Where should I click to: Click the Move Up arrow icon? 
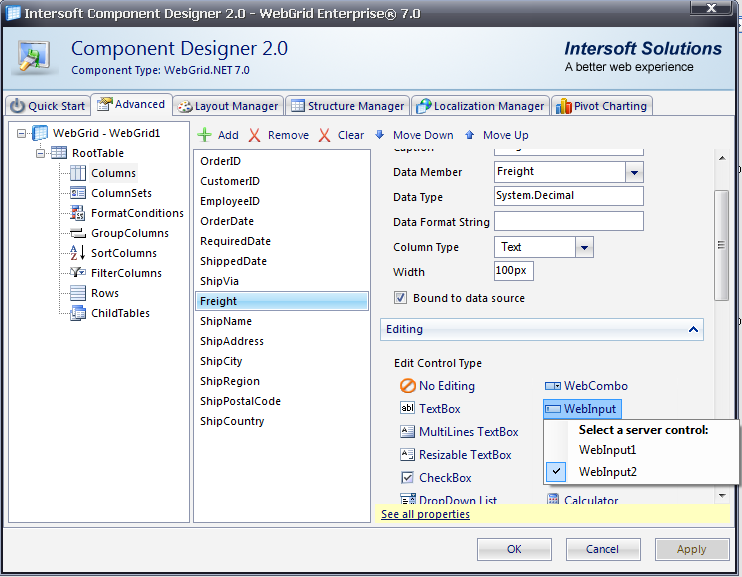click(469, 134)
